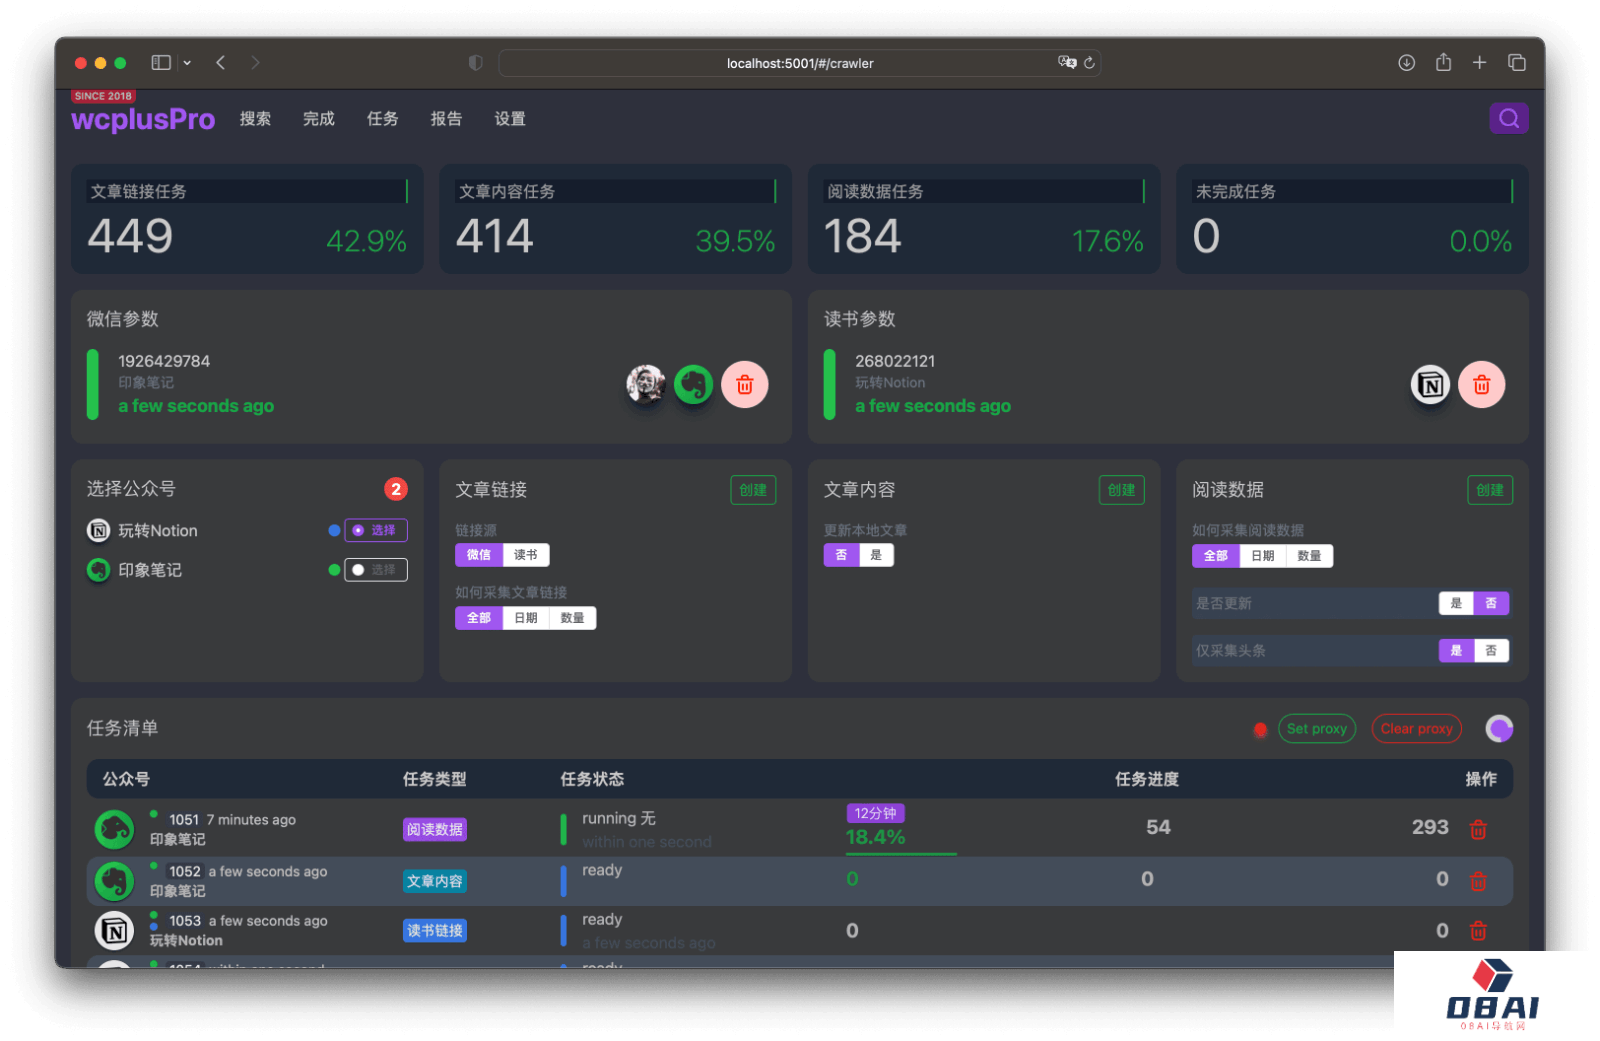Viewport: 1600px width, 1041px height.
Task: Click the 文章链接任务 449 stat card
Action: point(247,219)
